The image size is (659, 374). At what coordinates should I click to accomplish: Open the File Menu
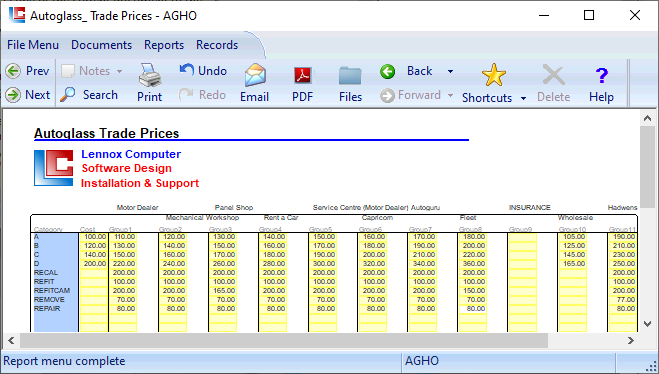33,45
